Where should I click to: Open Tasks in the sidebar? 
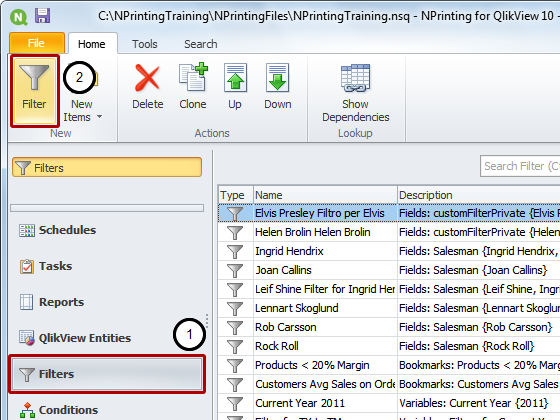pos(46,266)
